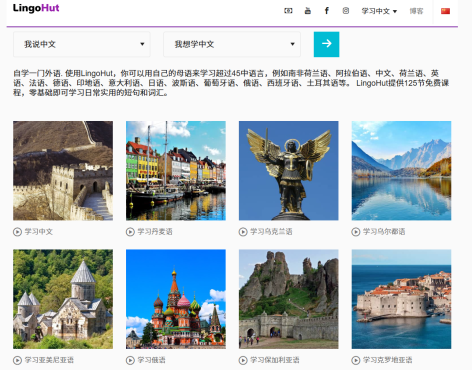The height and width of the screenshot is (370, 472).
Task: Open the Facebook icon in header
Action: [x=327, y=11]
